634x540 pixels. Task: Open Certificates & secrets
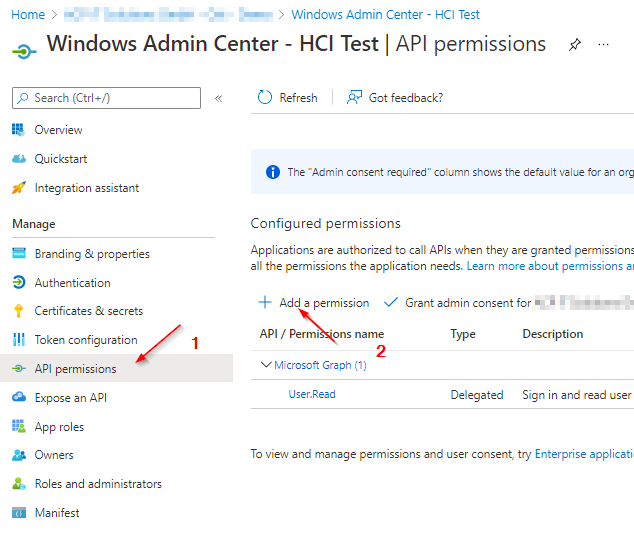pyautogui.click(x=89, y=311)
